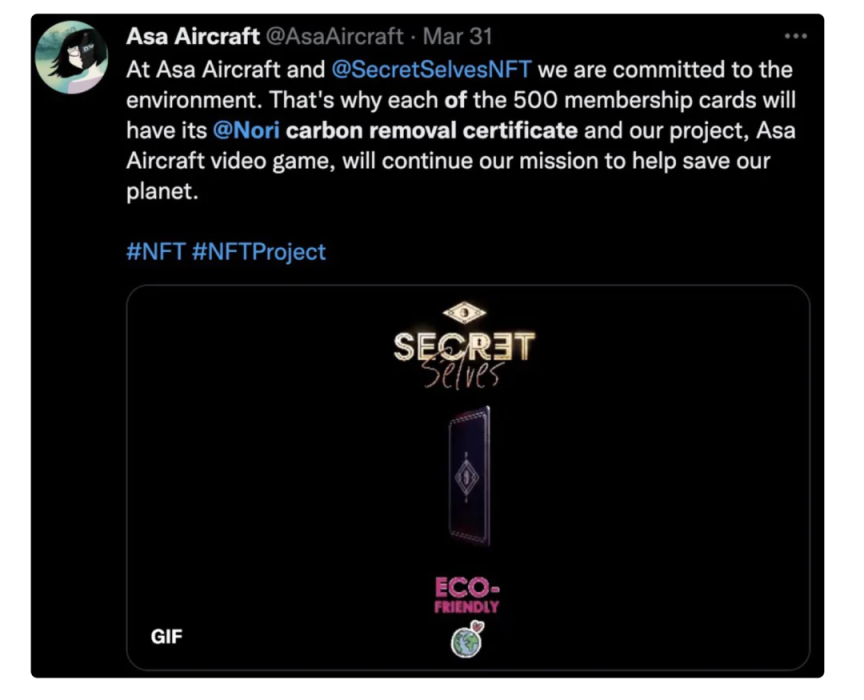Open the Asa Aircraft display name link
Screen dimensions: 864x700
pyautogui.click(x=193, y=36)
